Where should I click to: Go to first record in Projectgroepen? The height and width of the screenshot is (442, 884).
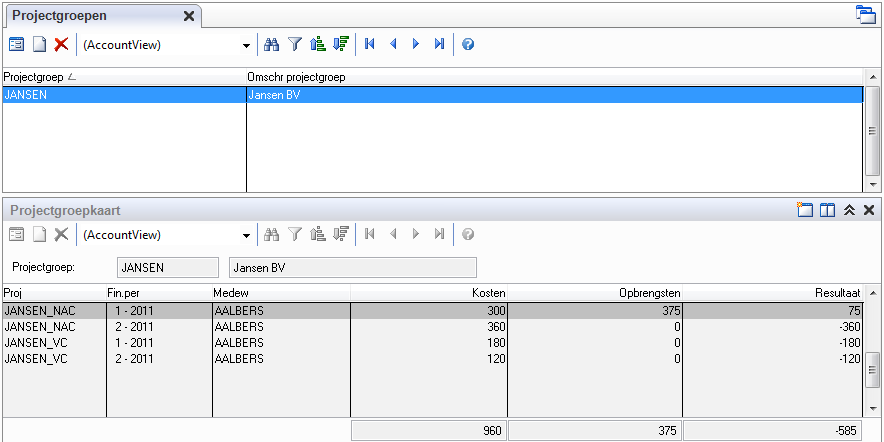(370, 45)
